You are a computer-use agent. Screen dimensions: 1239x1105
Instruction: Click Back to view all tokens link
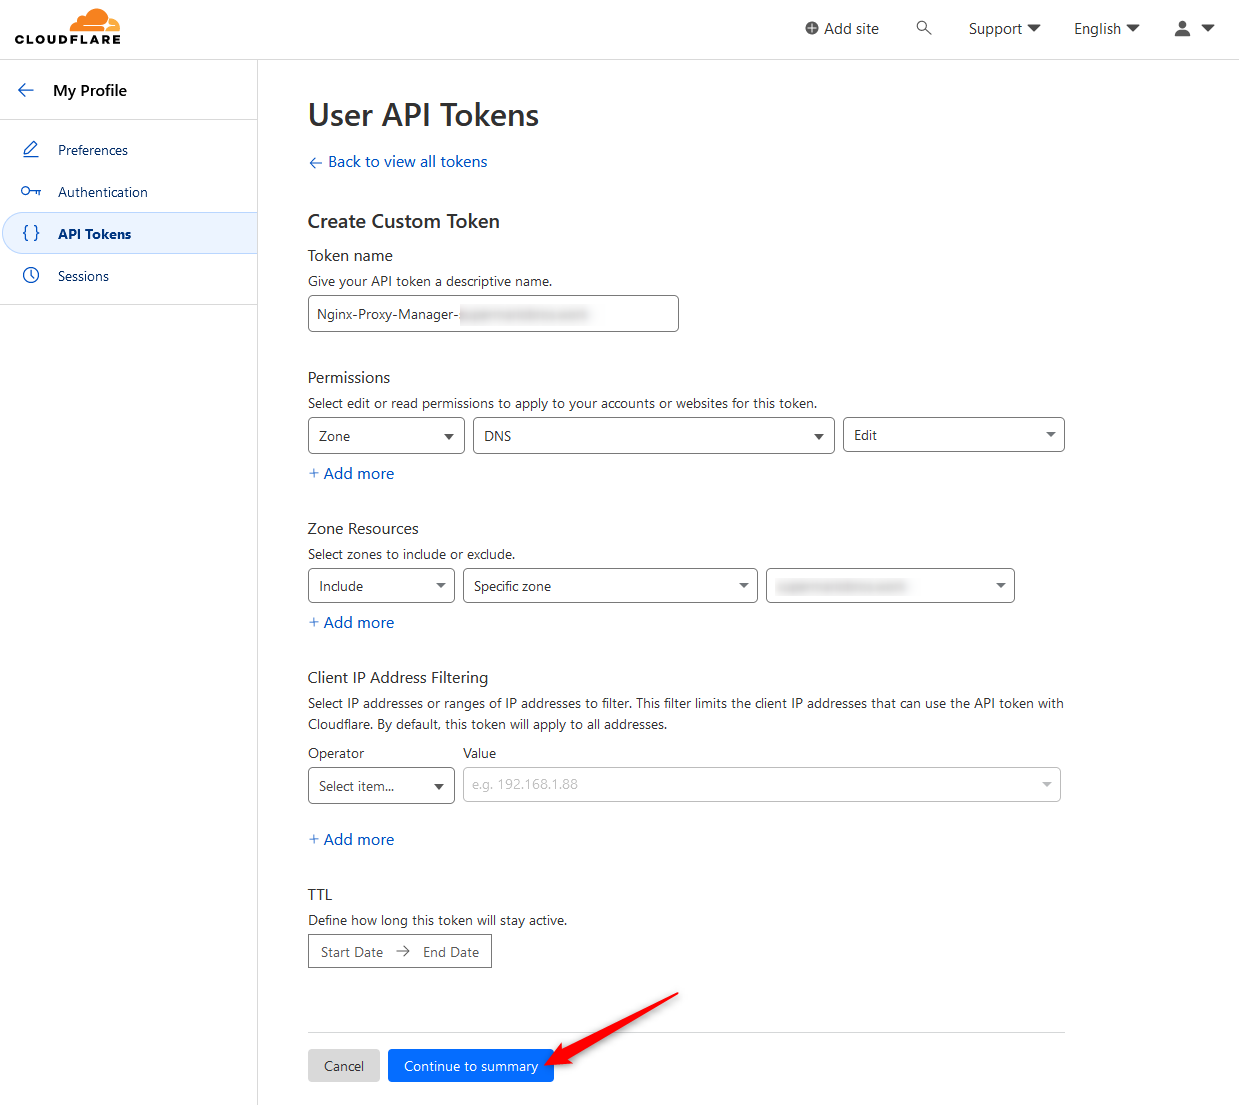tap(407, 162)
